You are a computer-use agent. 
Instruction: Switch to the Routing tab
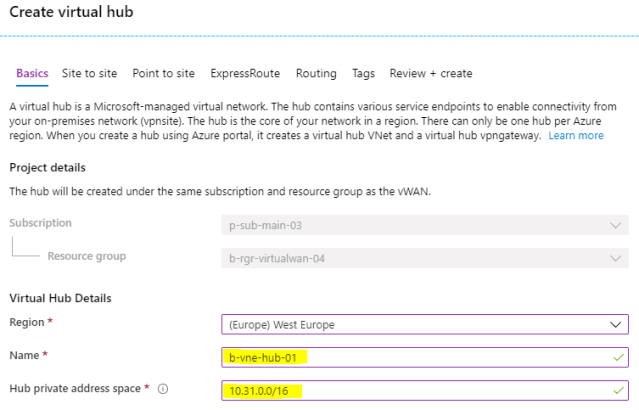[316, 73]
